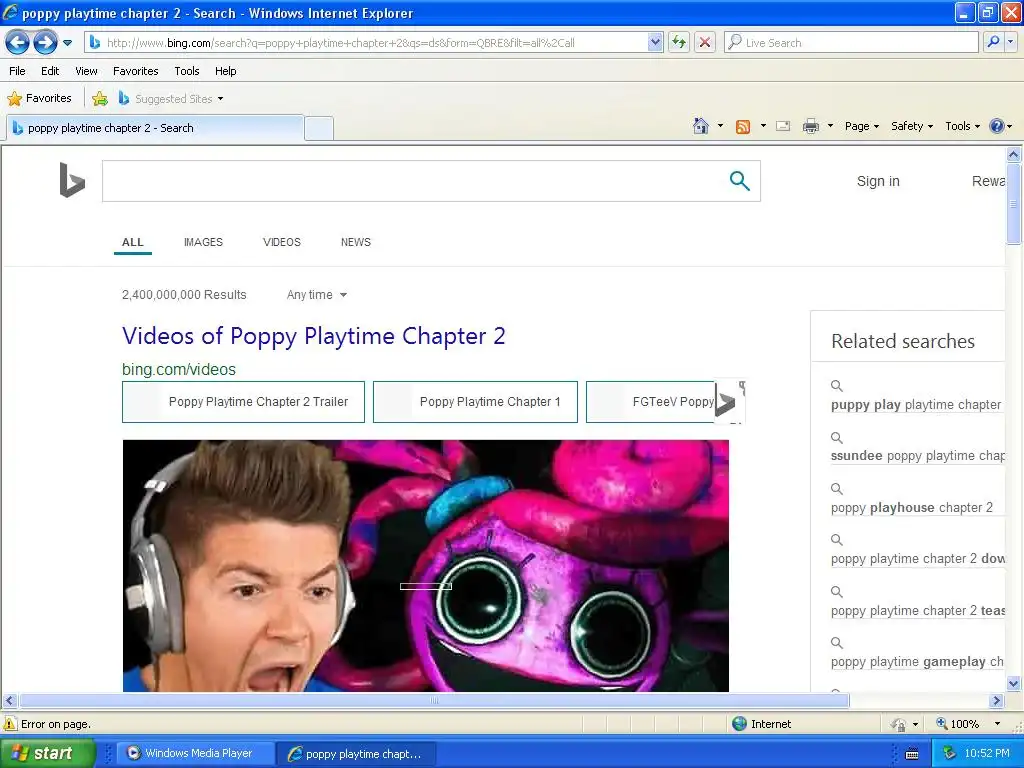Open the View menu
The width and height of the screenshot is (1024, 768).
coord(86,71)
